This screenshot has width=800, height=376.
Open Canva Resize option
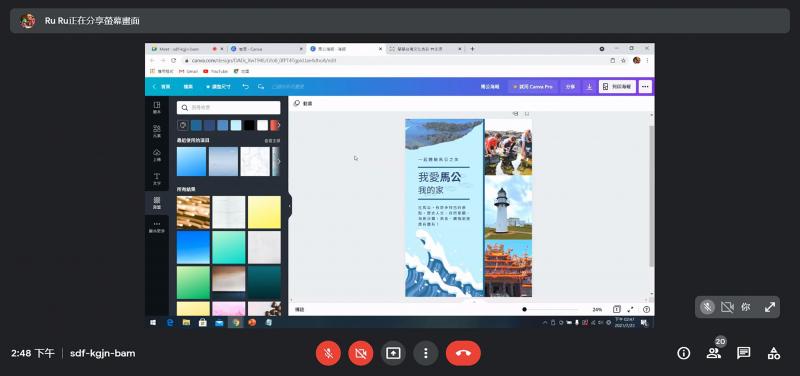point(218,87)
